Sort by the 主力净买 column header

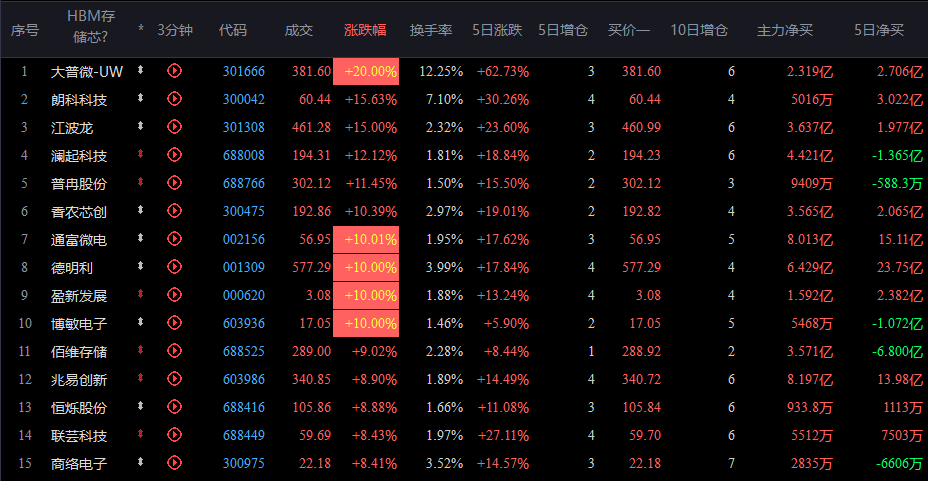pos(785,30)
